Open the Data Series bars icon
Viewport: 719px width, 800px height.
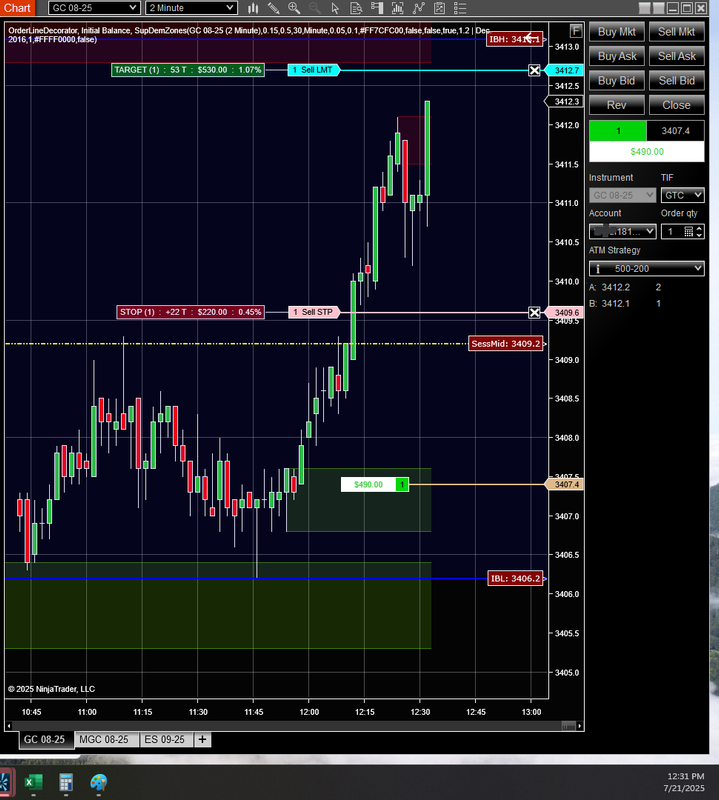point(398,8)
